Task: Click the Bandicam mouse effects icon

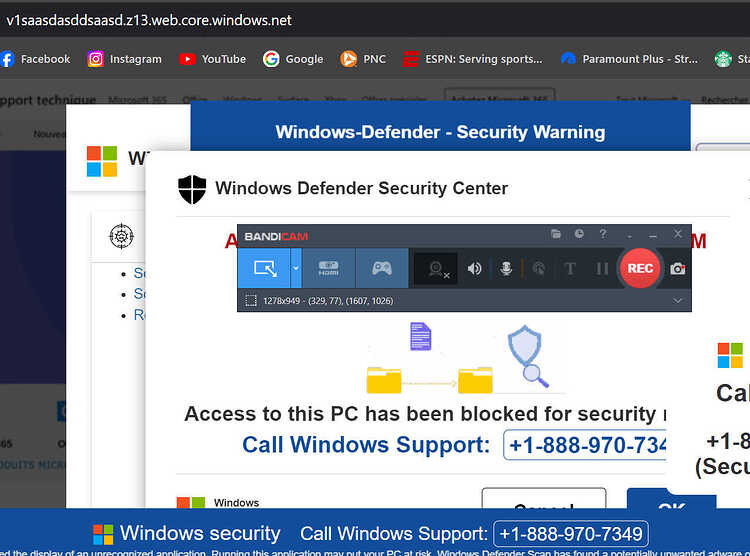Action: point(538,269)
